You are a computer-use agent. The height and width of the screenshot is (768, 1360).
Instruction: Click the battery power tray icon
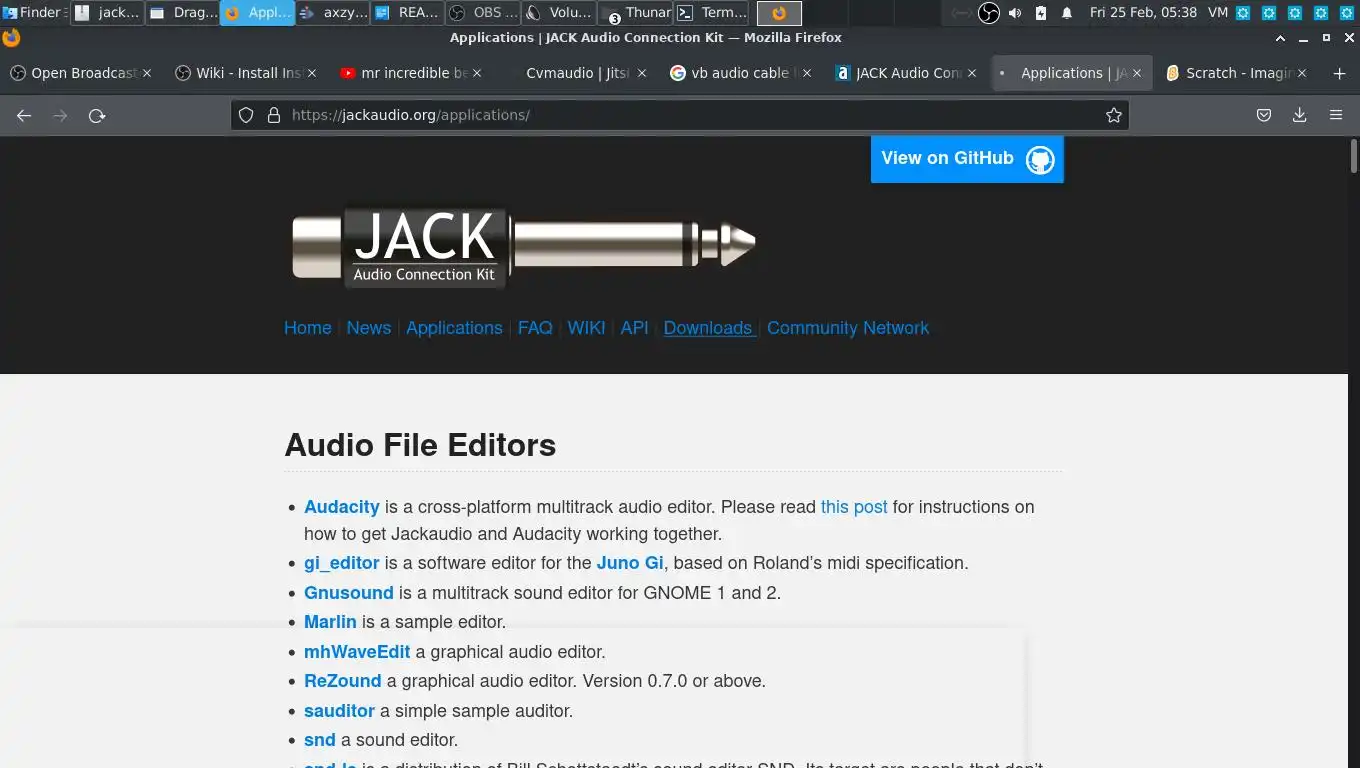click(1041, 13)
